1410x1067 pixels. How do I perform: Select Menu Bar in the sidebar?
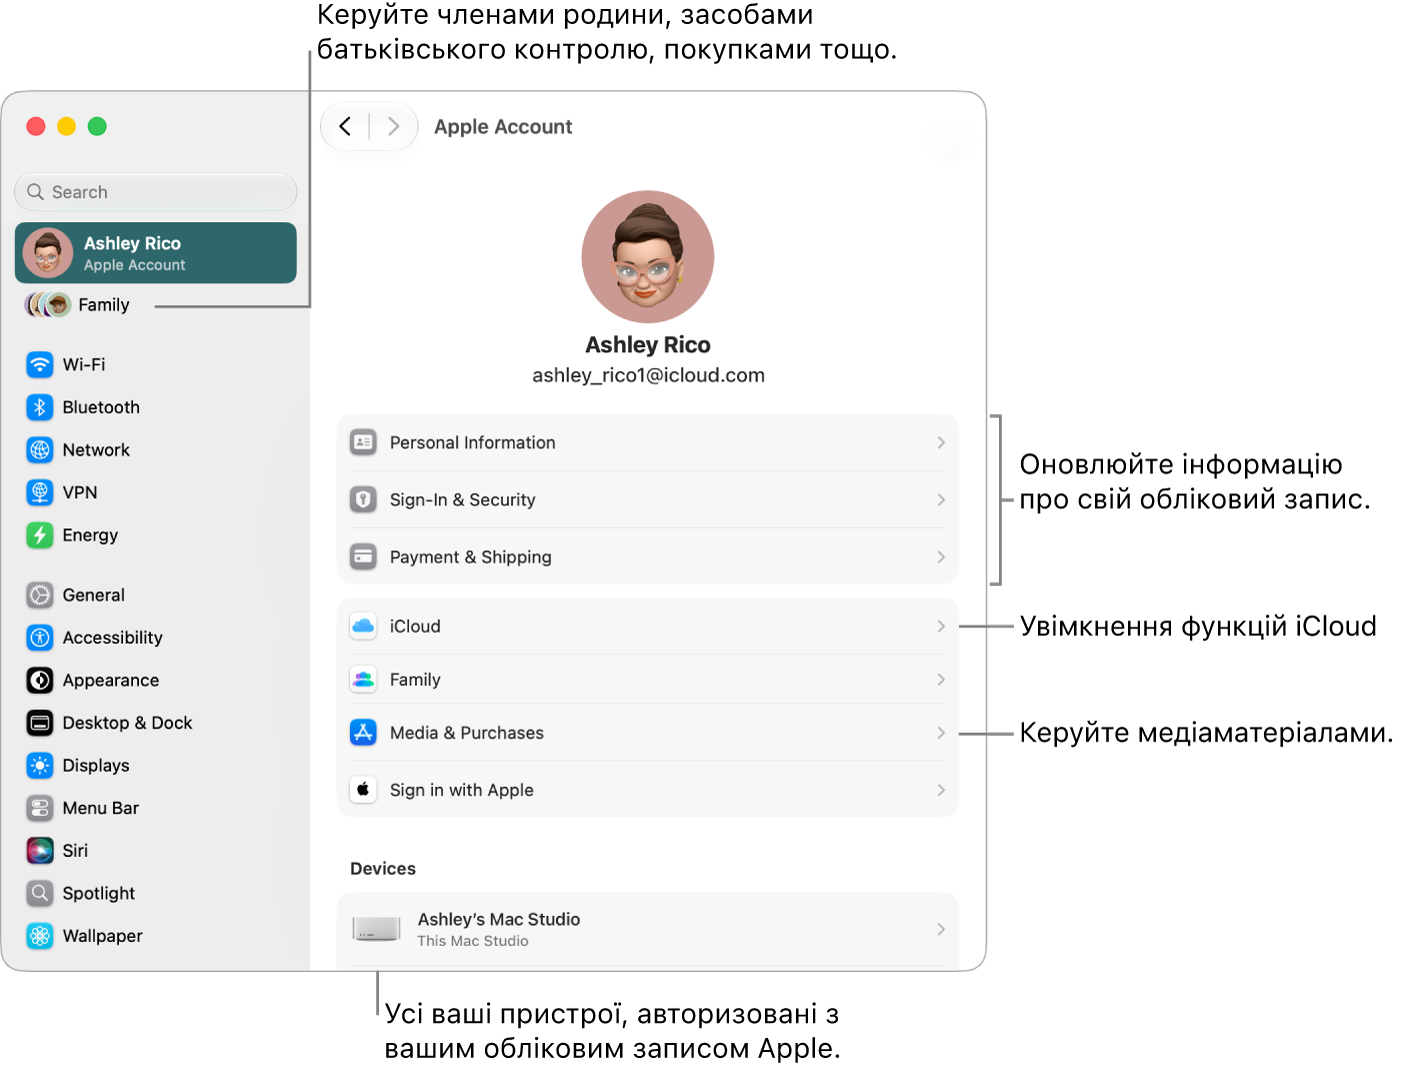156,808
